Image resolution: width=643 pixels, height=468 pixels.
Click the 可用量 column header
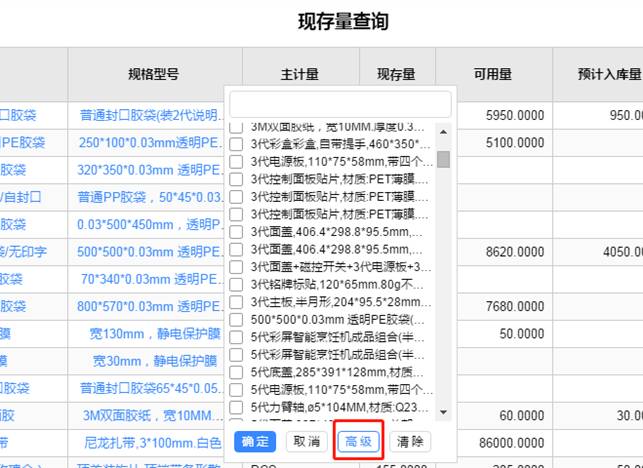[x=492, y=74]
